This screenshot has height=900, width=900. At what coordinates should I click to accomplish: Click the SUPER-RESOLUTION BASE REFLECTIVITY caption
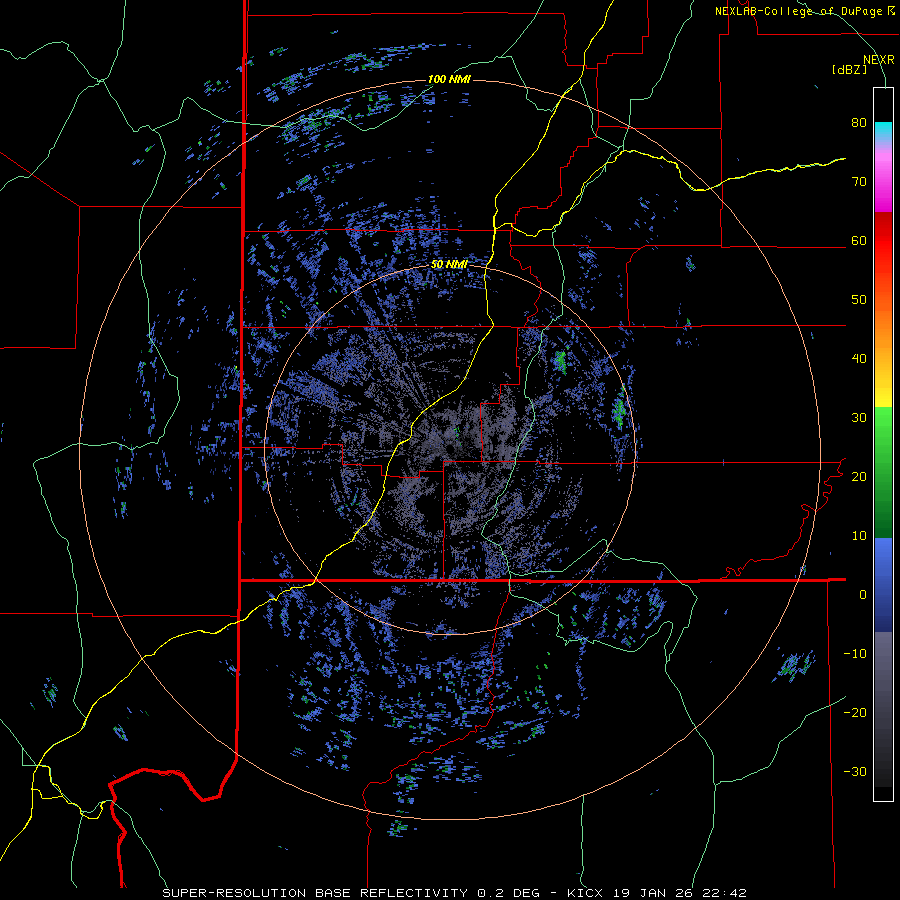click(x=317, y=893)
